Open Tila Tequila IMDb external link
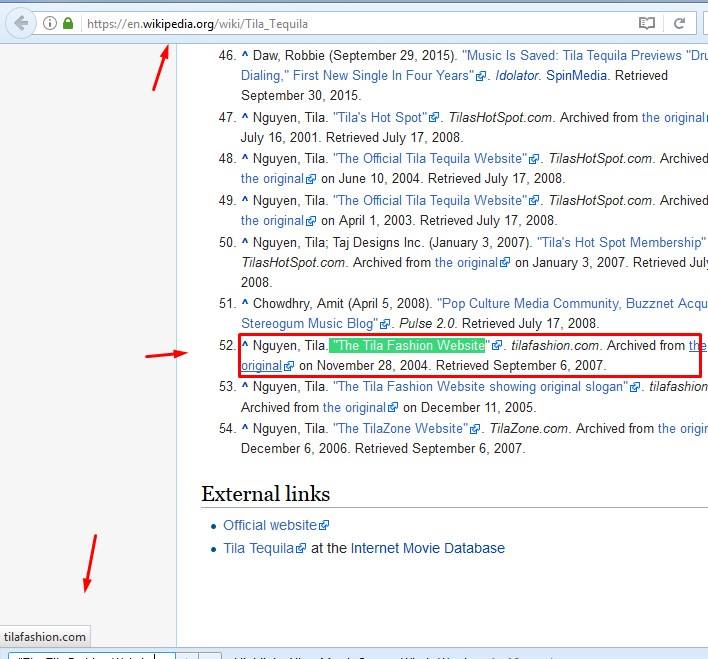The width and height of the screenshot is (708, 659). pyautogui.click(x=258, y=548)
